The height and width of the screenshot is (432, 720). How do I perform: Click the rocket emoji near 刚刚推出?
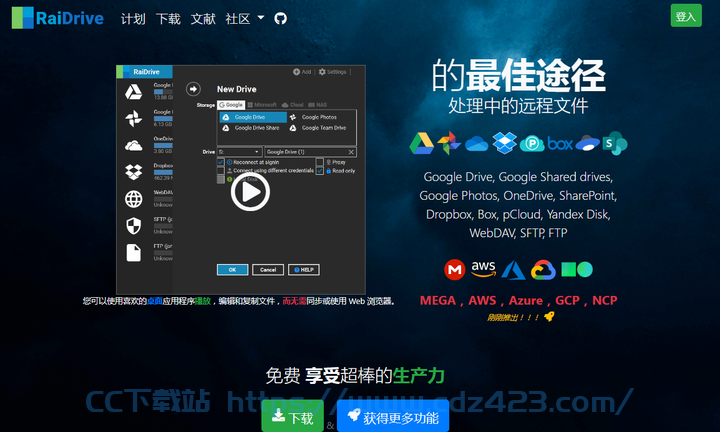(x=549, y=316)
